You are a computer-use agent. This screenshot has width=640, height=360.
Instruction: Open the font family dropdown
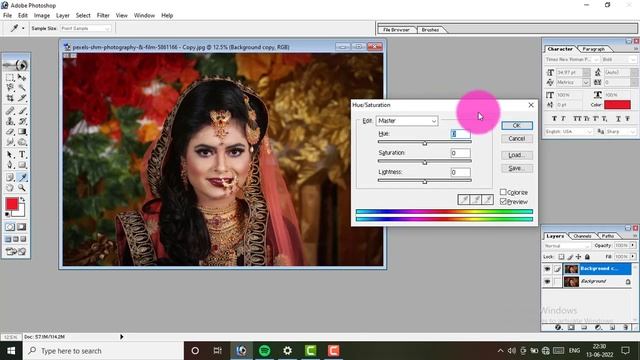572,60
